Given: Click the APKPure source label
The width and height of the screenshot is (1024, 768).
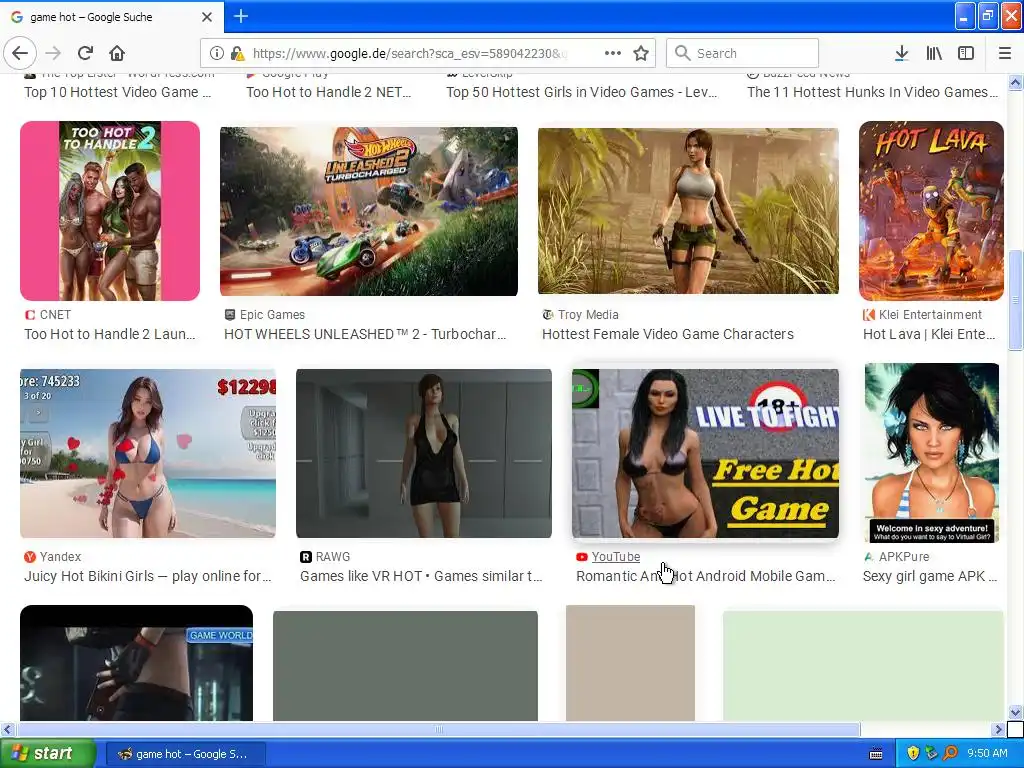Looking at the screenshot, I should pyautogui.click(x=904, y=557).
